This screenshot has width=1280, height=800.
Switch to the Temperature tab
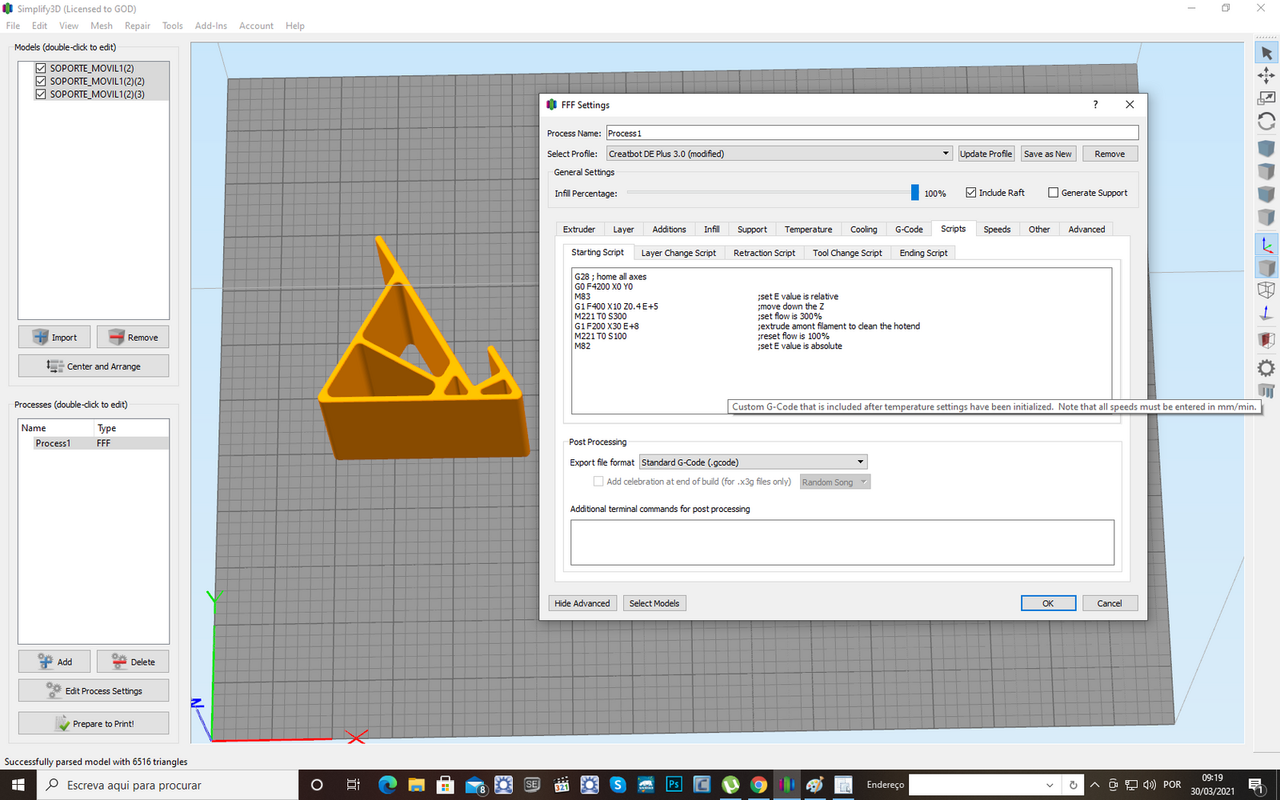(x=808, y=229)
